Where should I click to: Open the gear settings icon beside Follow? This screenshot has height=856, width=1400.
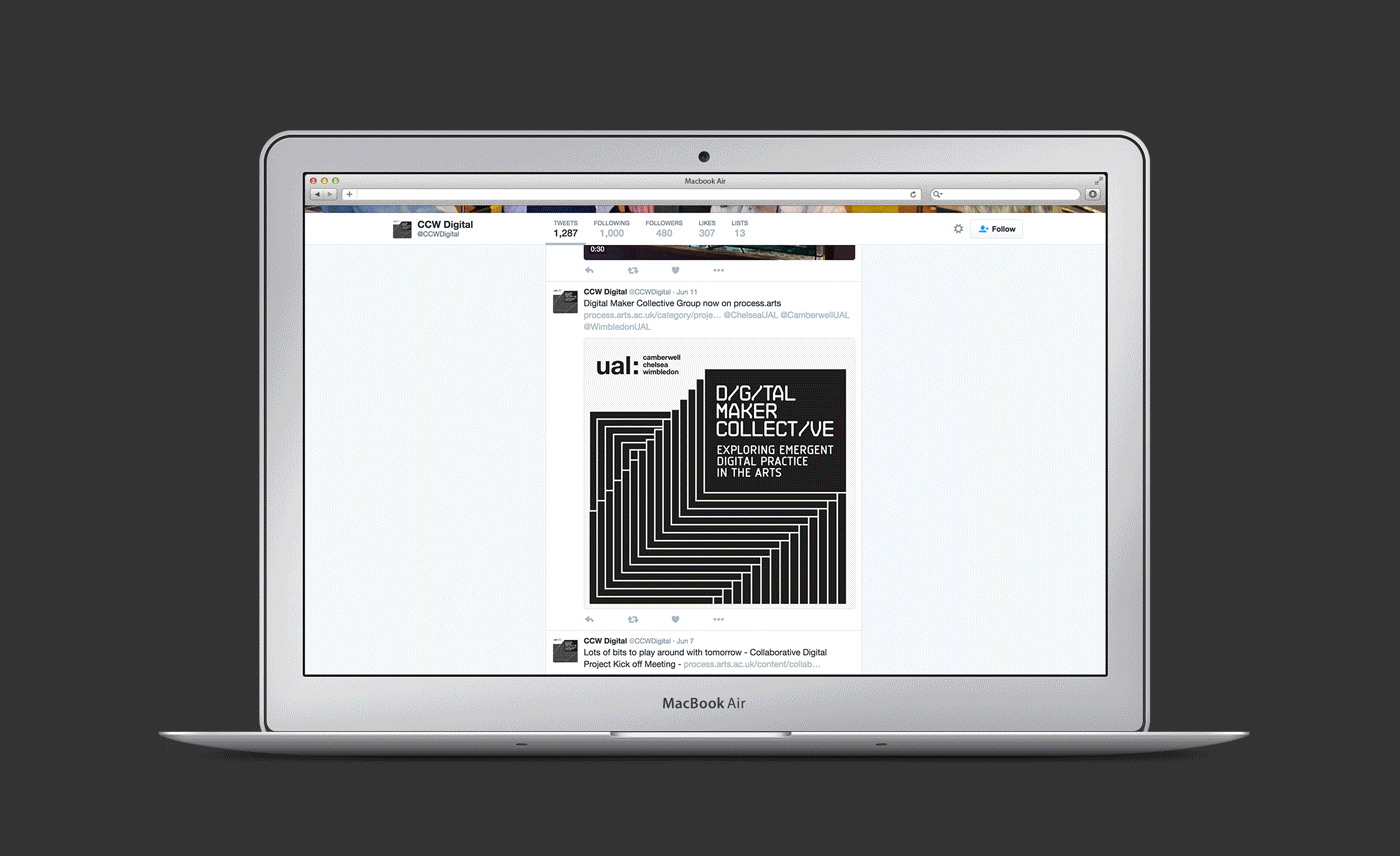[958, 229]
